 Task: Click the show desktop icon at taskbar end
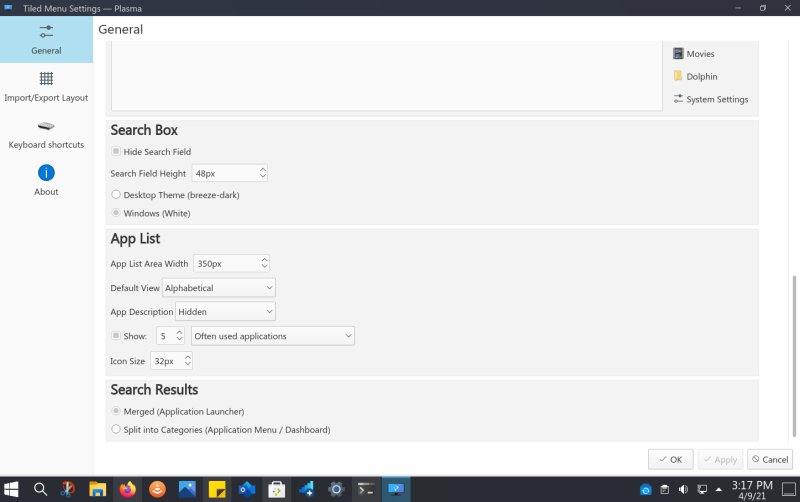789,490
